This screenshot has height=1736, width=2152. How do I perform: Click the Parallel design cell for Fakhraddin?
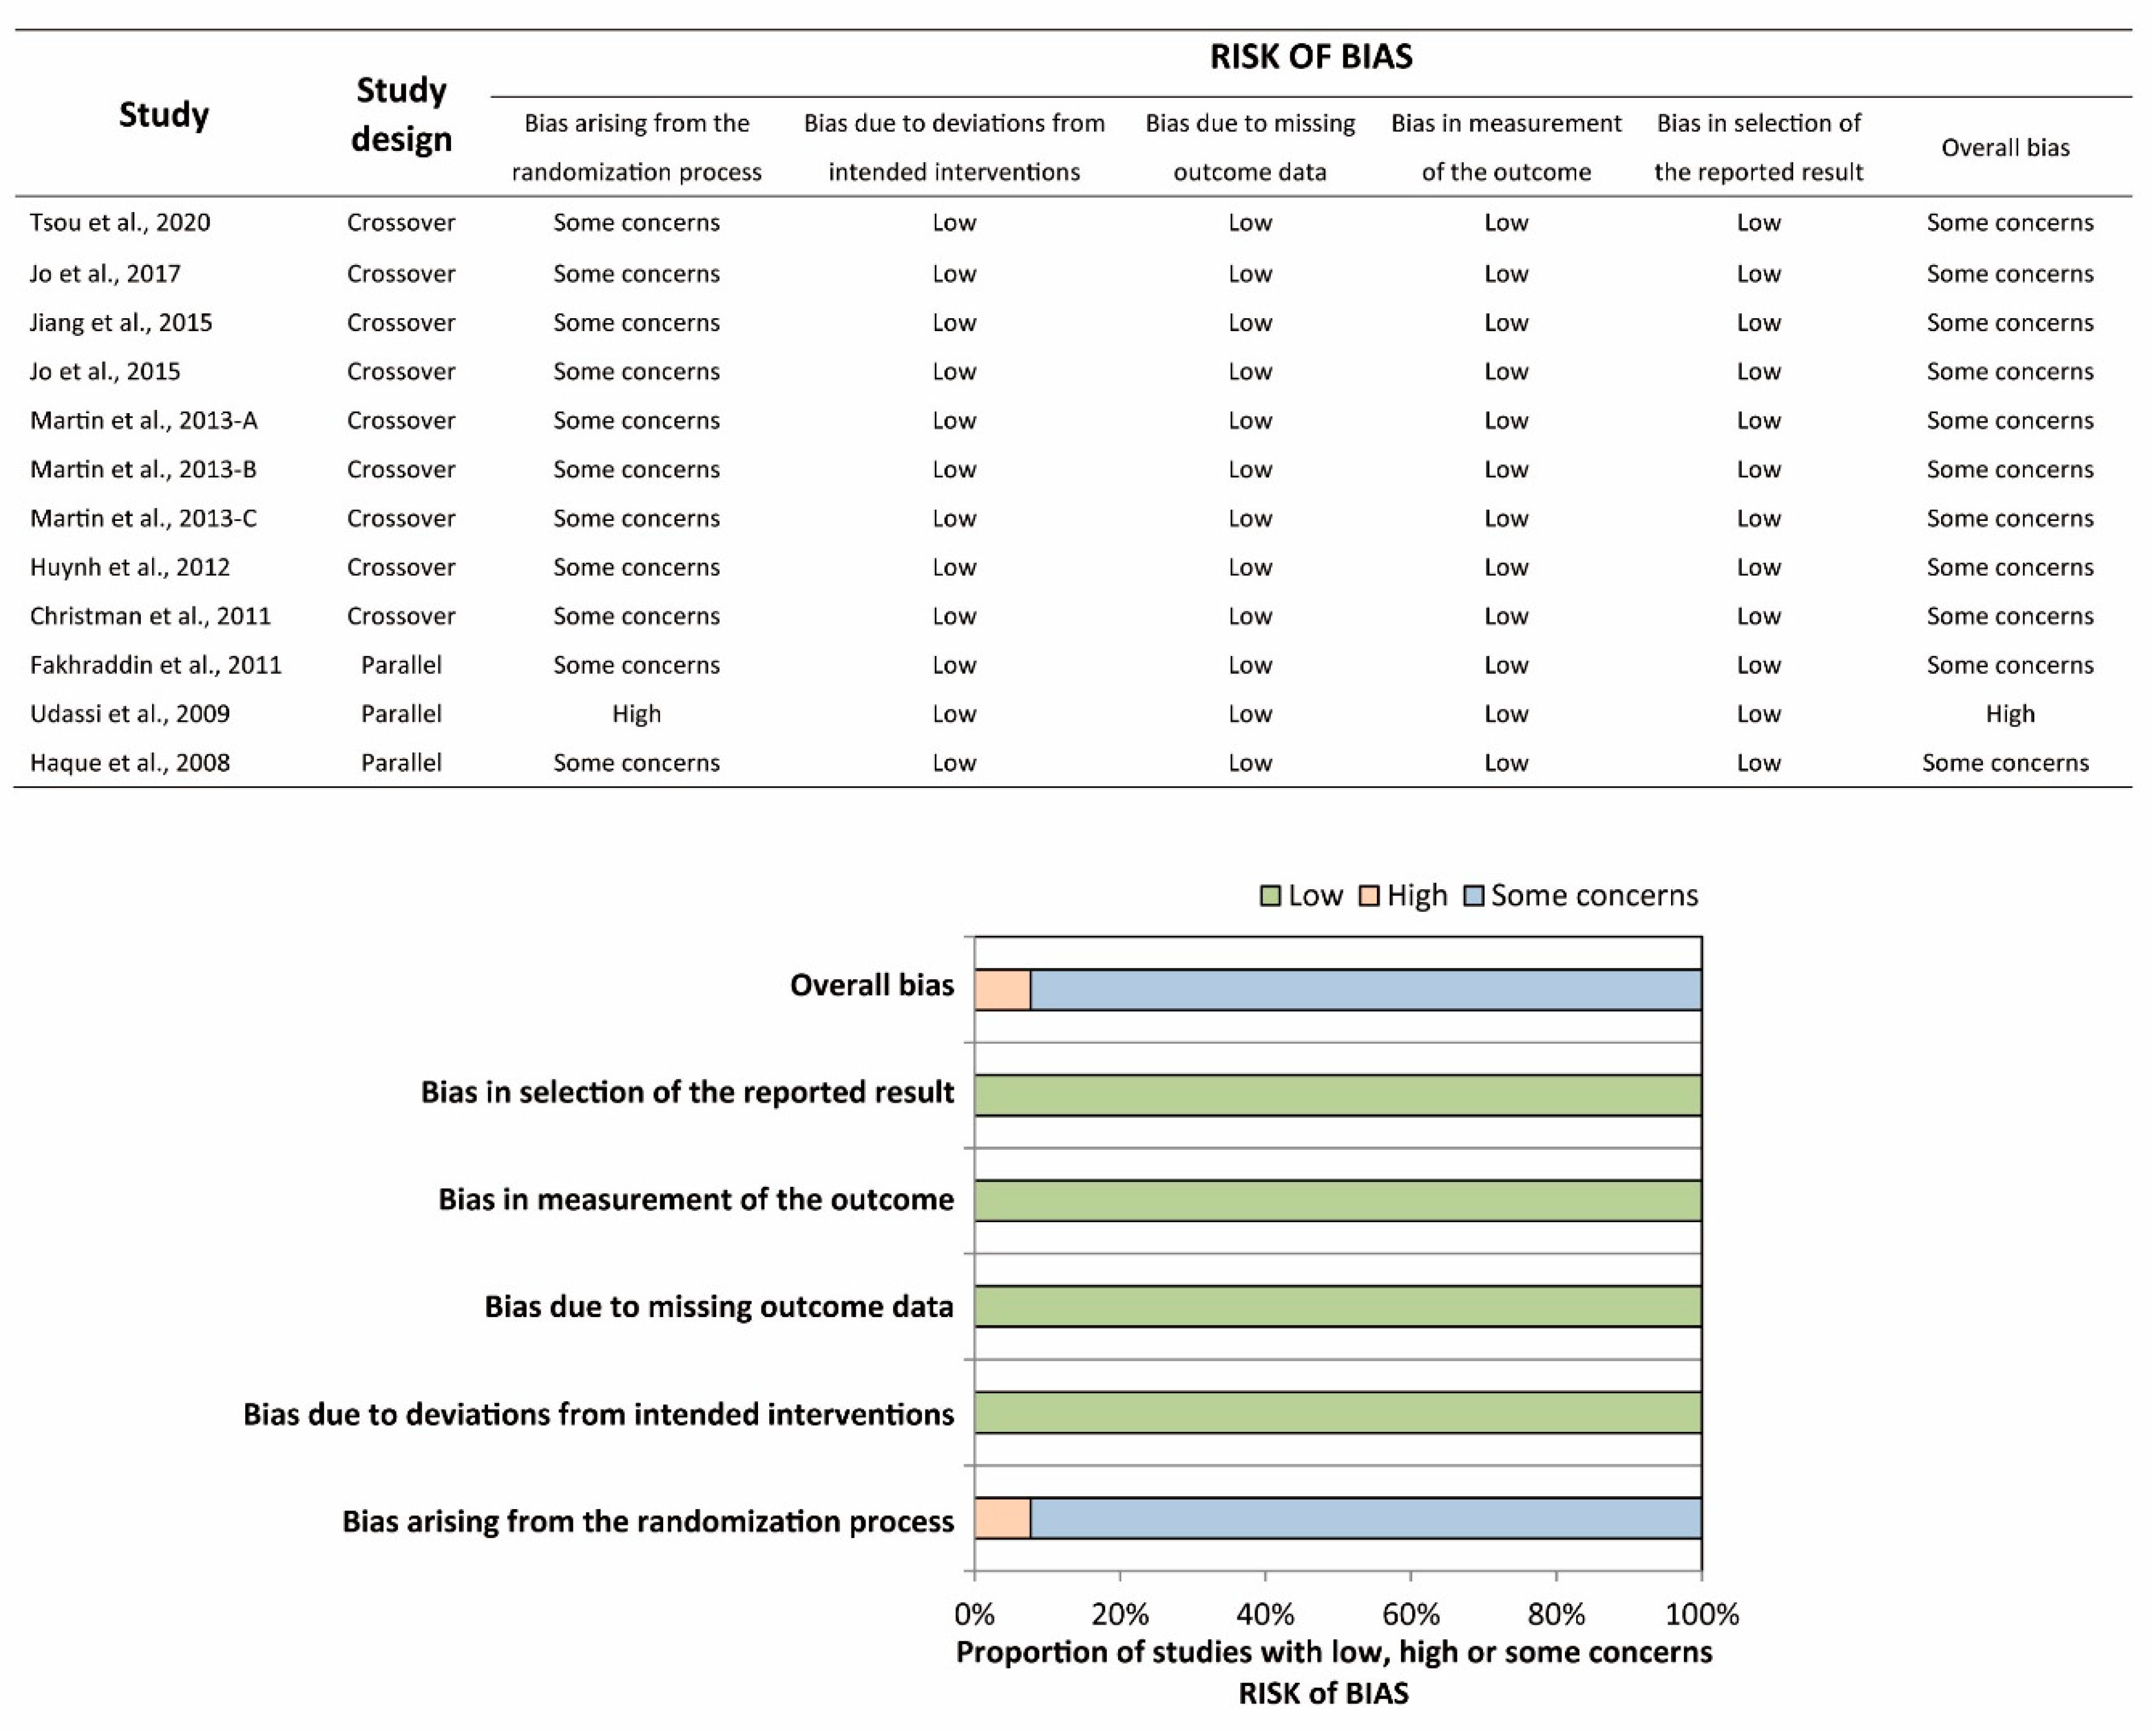pos(401,665)
